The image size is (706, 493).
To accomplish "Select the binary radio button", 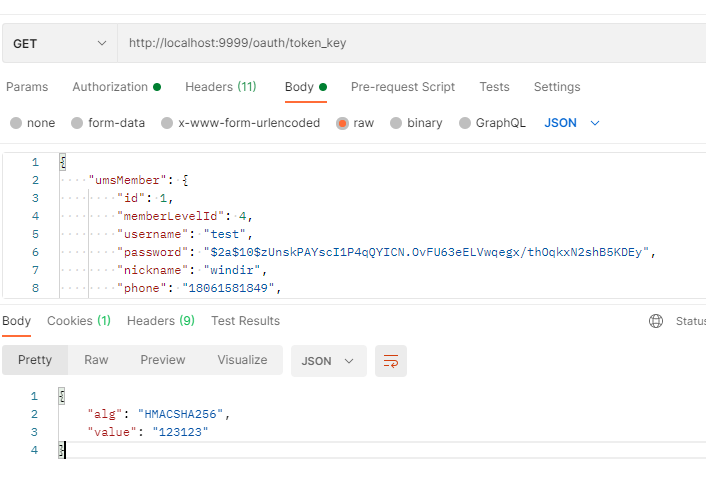I will (396, 123).
